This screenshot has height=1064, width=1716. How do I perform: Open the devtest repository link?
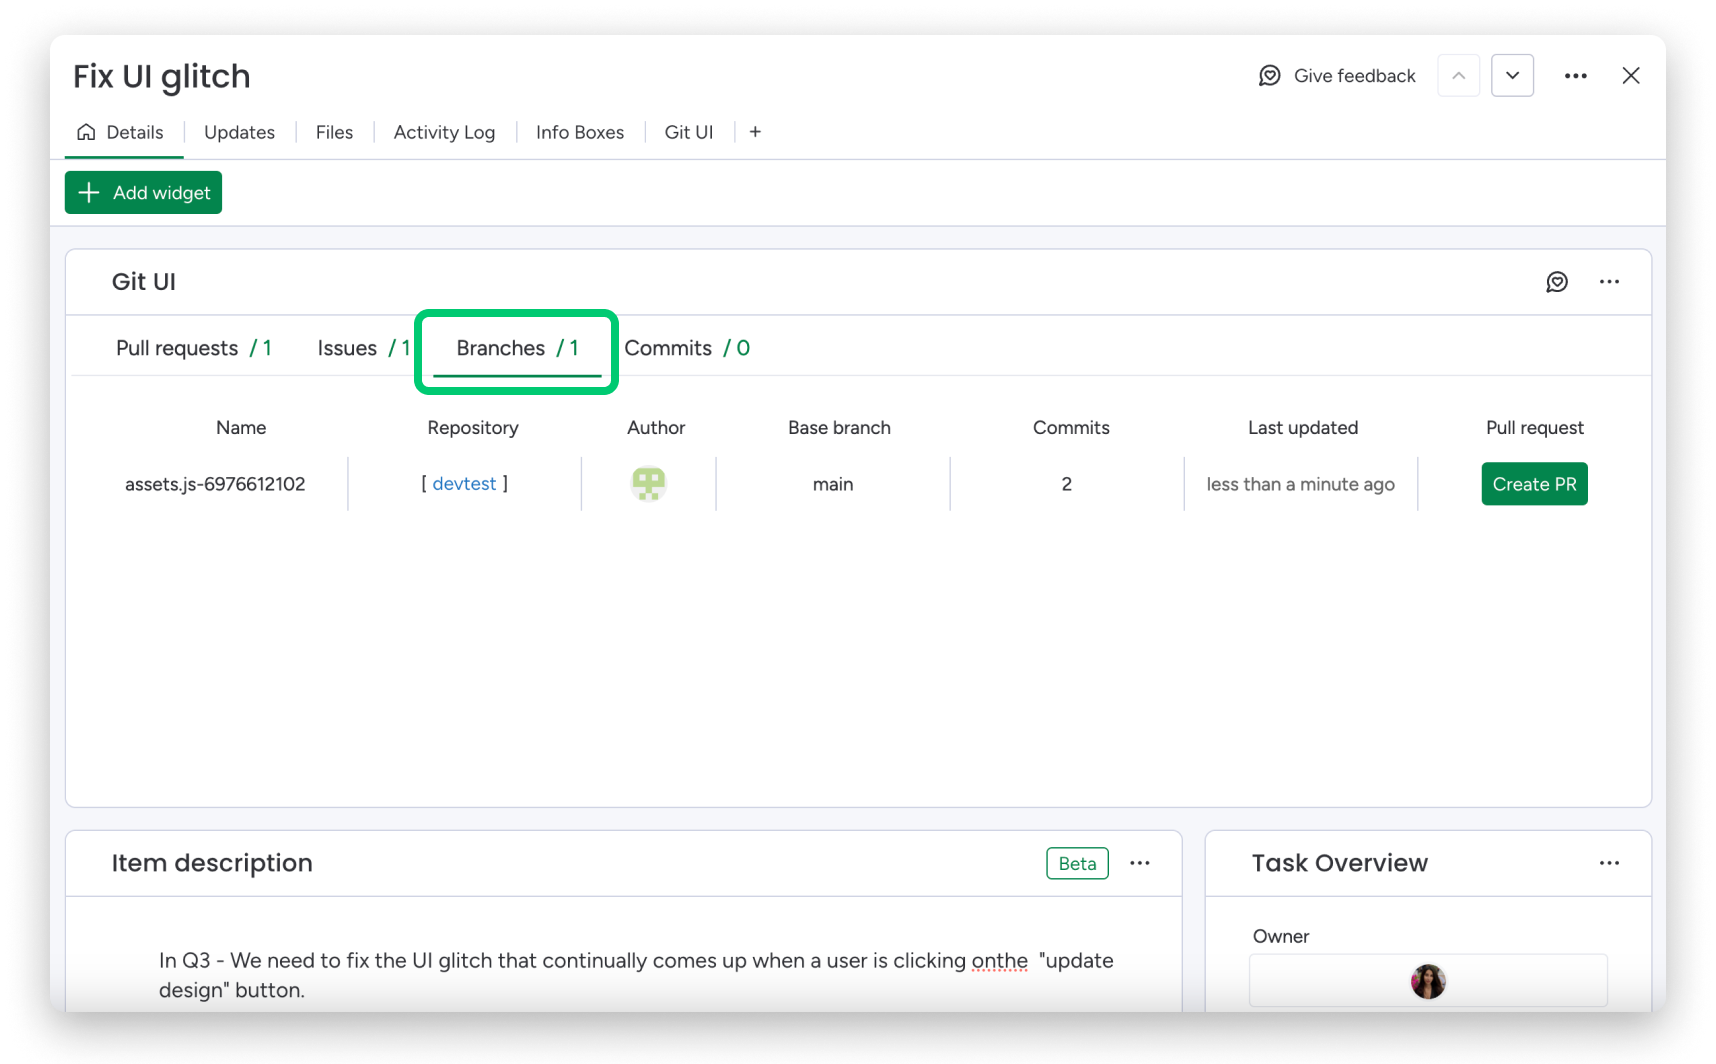(464, 483)
